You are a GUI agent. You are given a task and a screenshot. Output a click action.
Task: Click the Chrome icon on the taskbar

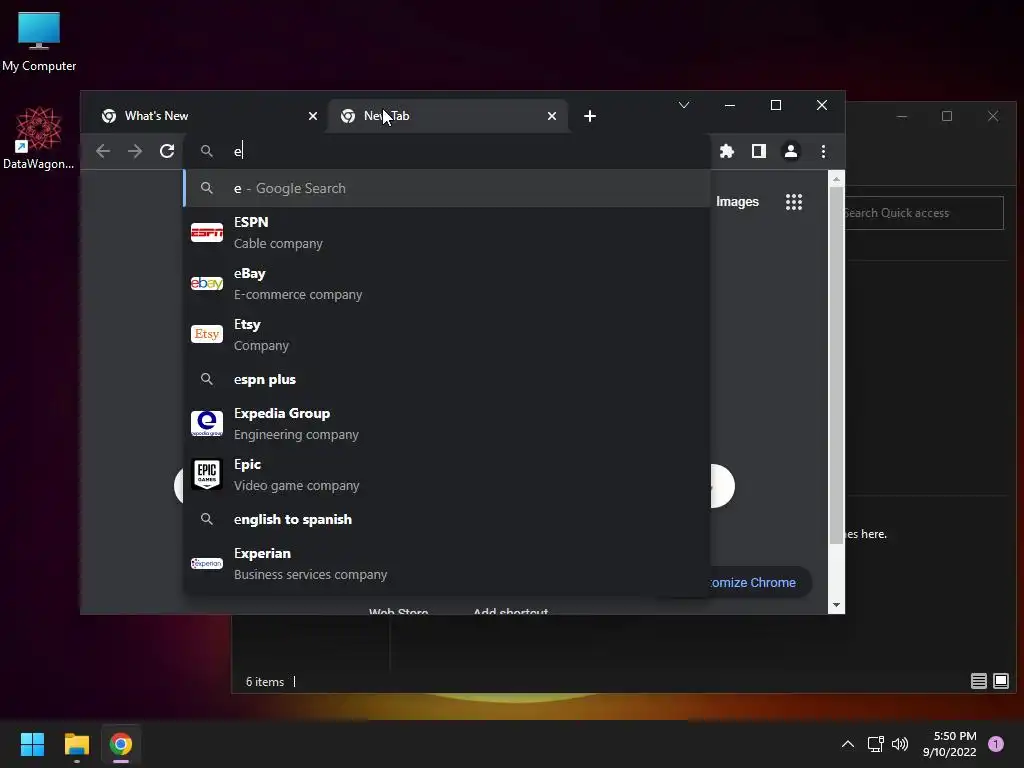tap(121, 744)
